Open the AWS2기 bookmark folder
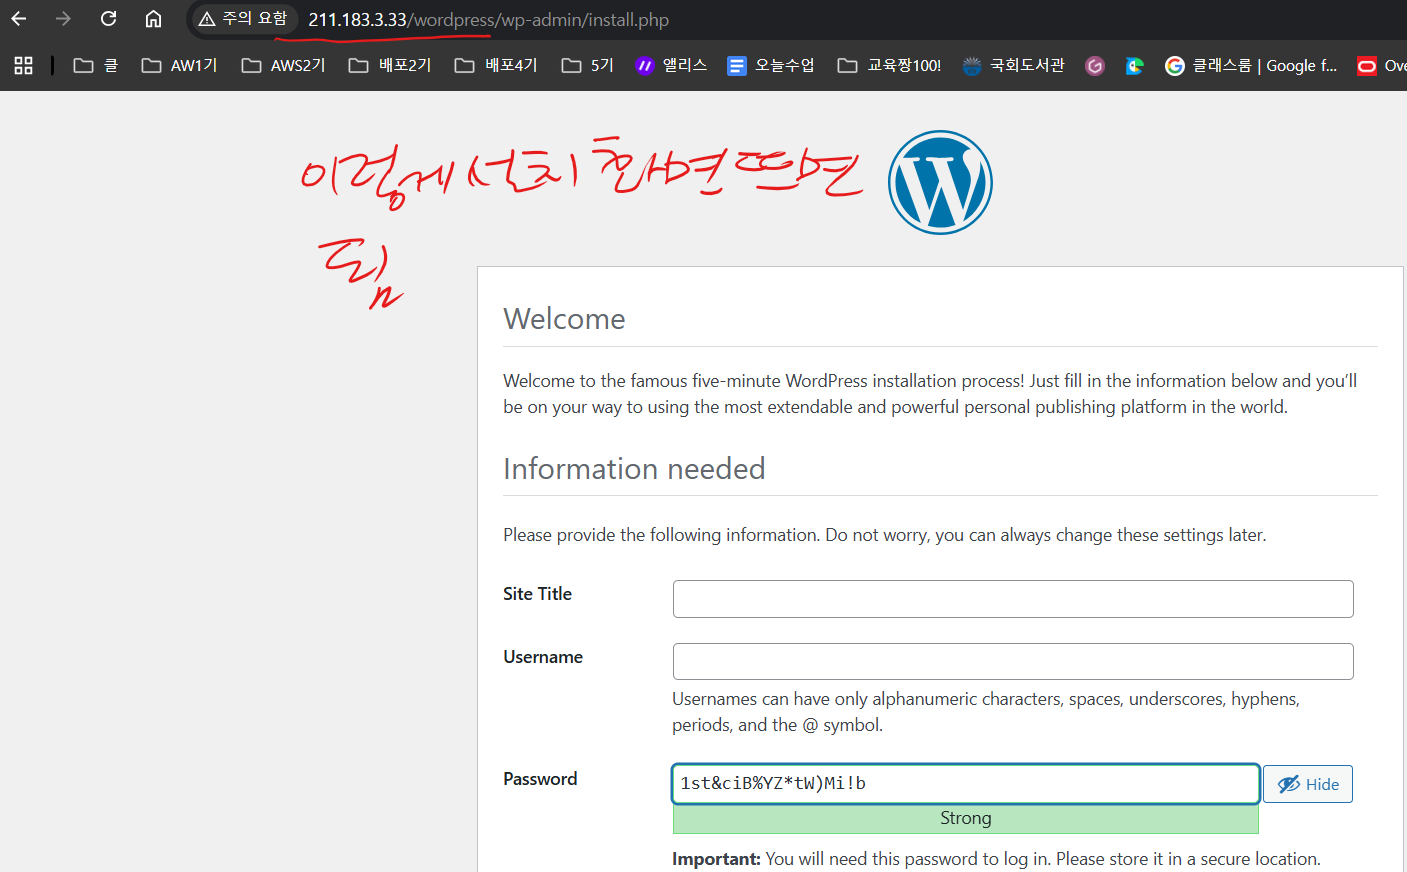Screen dimensions: 1407x872 point(284,65)
